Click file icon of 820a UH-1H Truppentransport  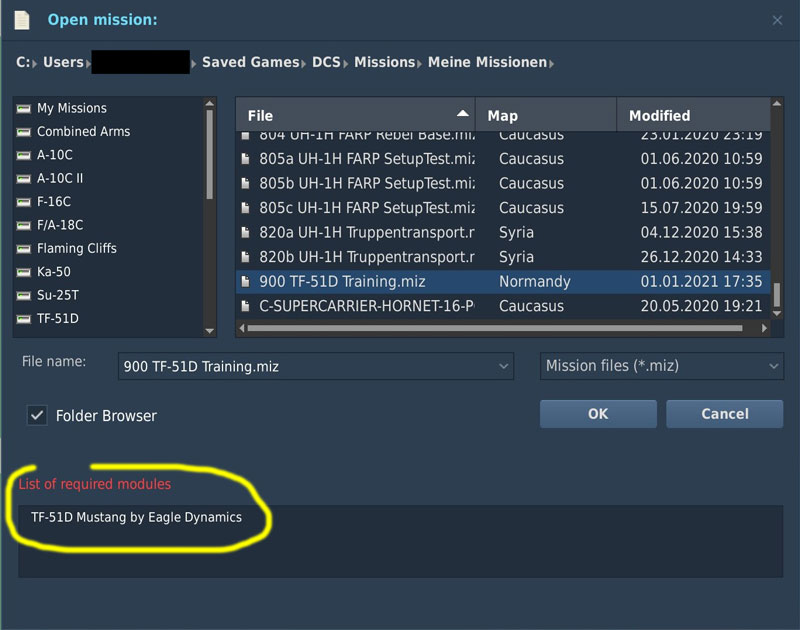(245, 232)
